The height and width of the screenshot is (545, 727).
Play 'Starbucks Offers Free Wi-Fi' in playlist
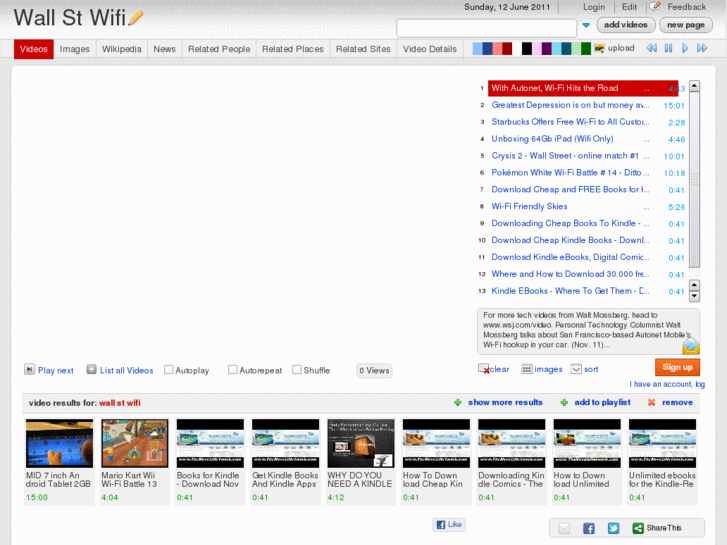point(570,122)
